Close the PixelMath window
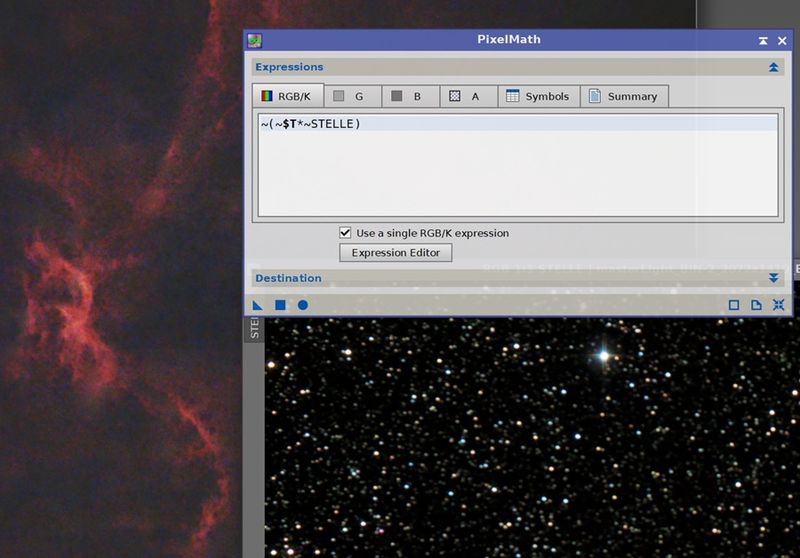The height and width of the screenshot is (558, 800). click(782, 40)
